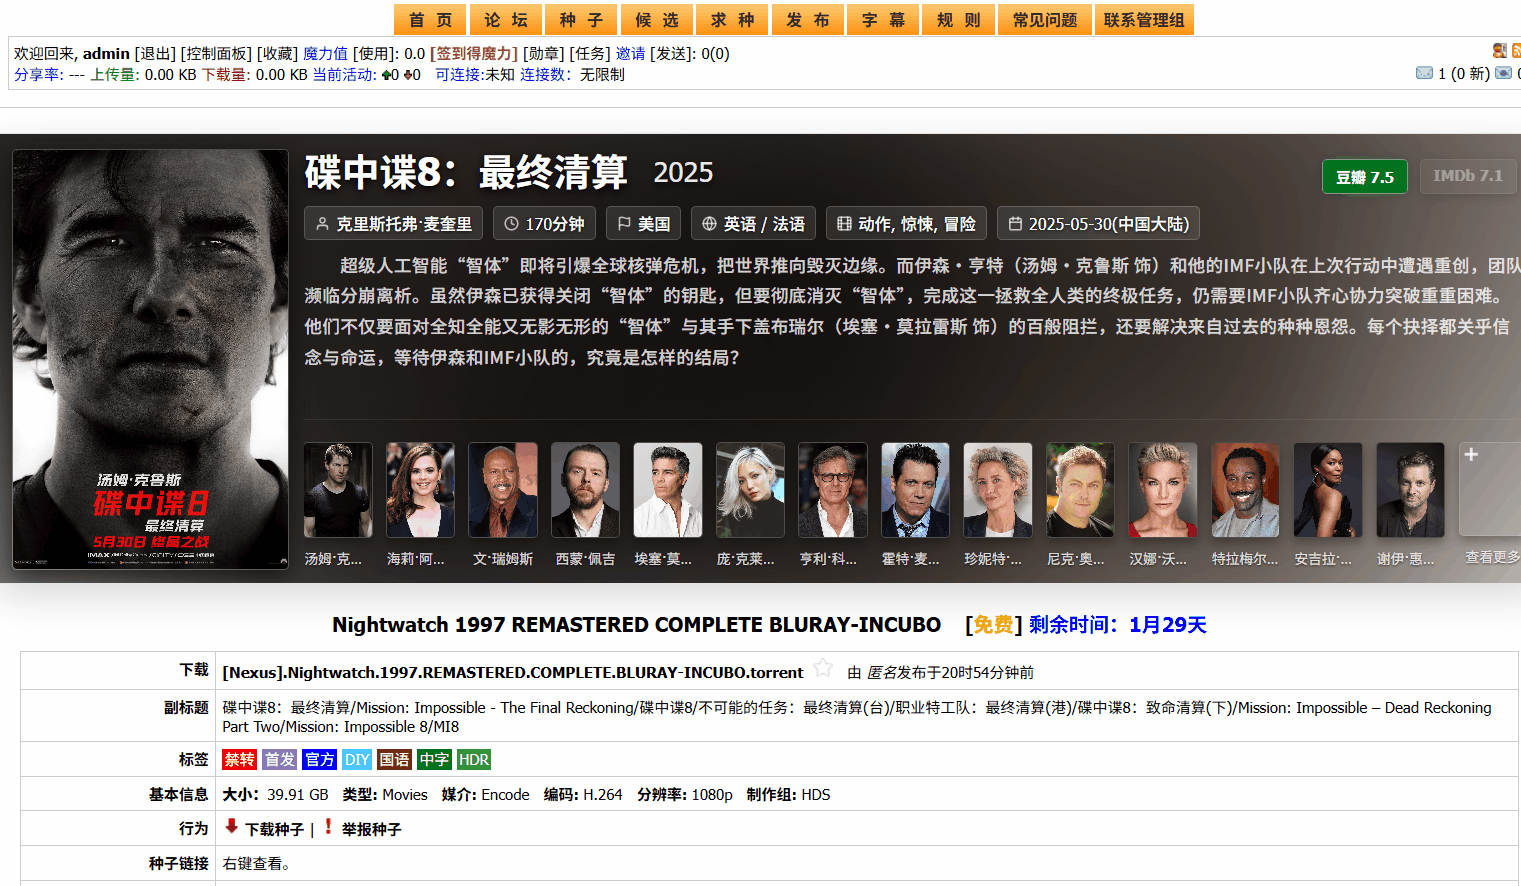1521x886 pixels.
Task: Click the movie poster image
Action: tap(150, 359)
